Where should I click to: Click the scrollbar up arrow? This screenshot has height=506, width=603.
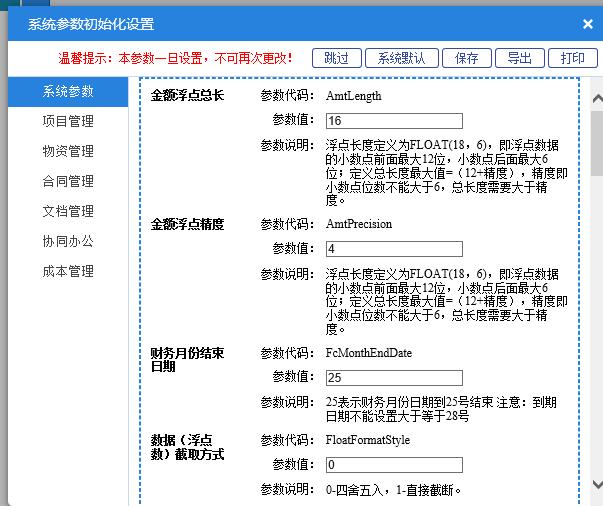[x=596, y=99]
